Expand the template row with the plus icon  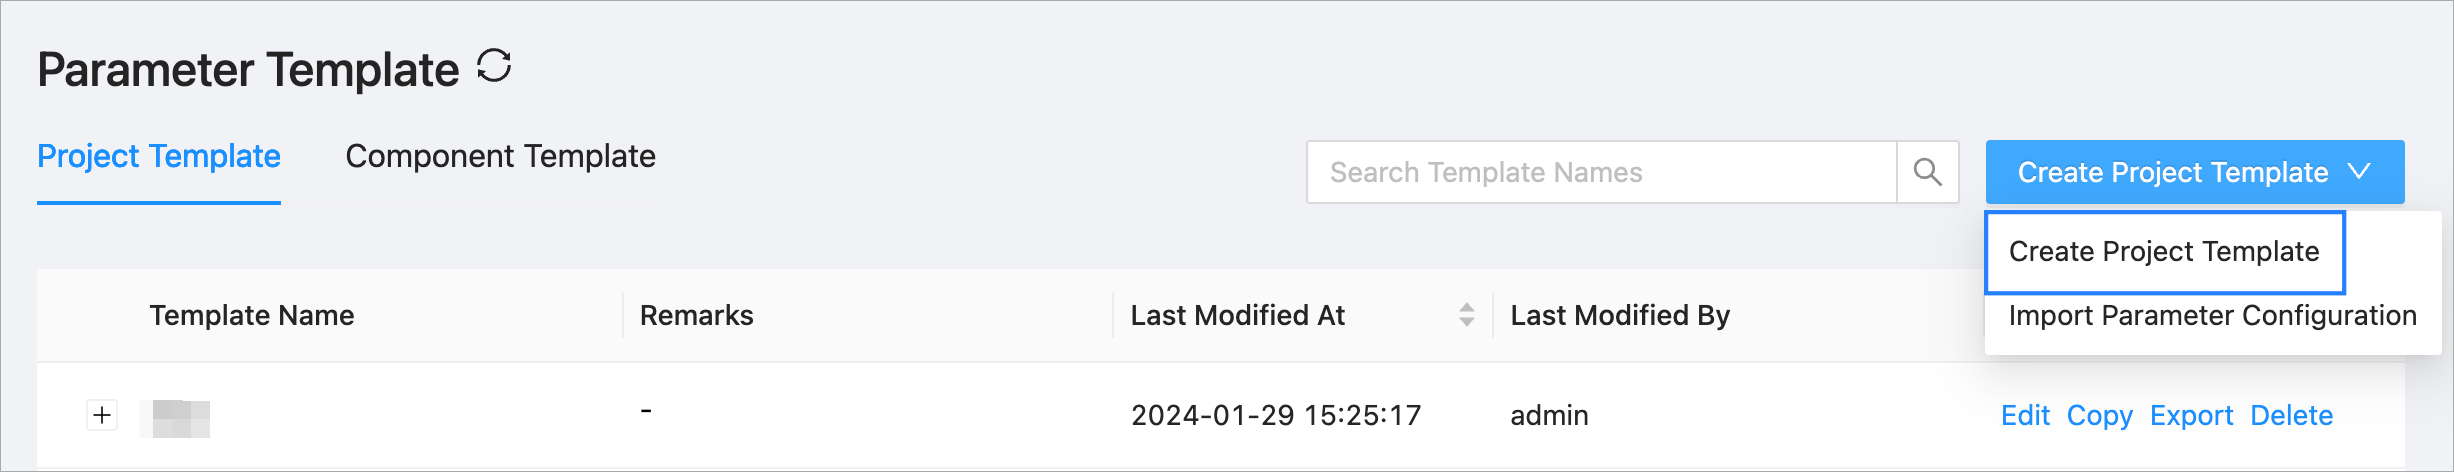pyautogui.click(x=102, y=415)
